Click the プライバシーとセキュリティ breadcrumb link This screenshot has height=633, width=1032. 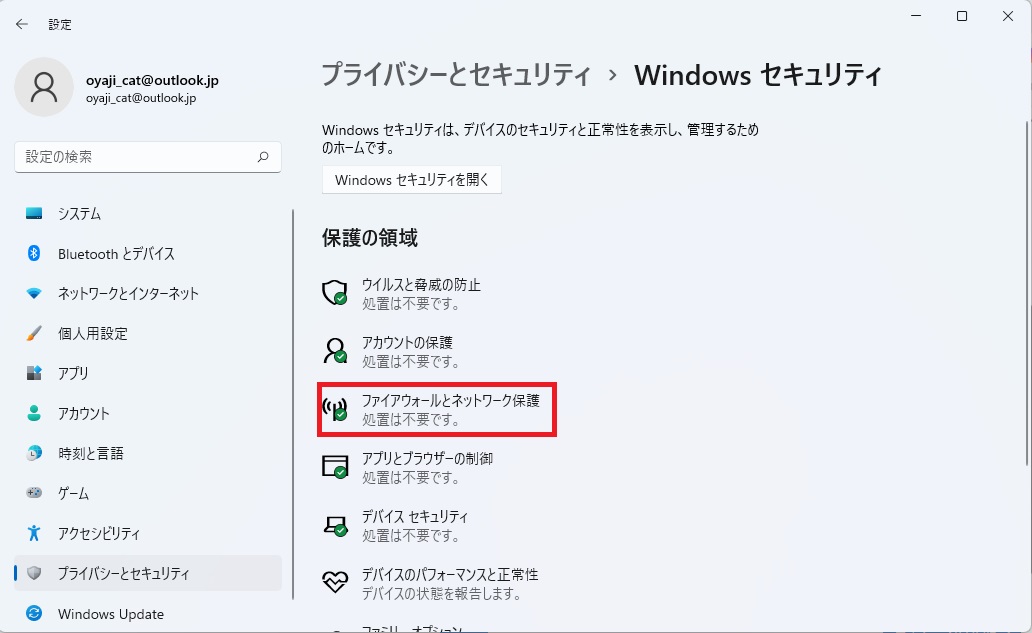(x=456, y=75)
